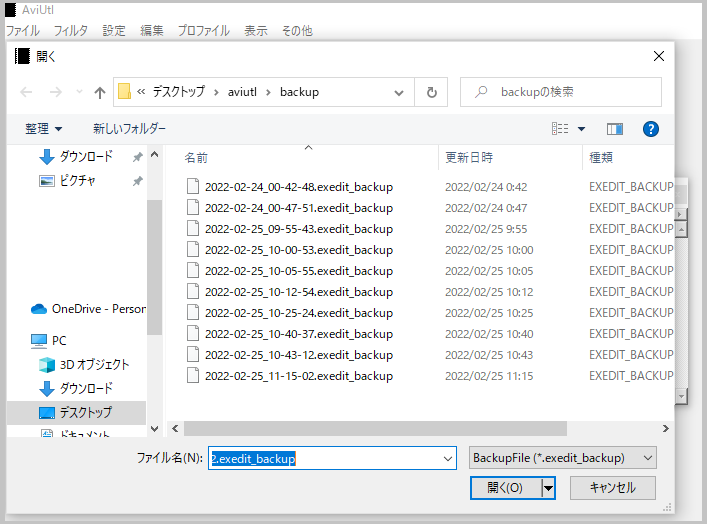Open the 設定 menu in AviUtl
Screen dimensions: 707x524
[114, 31]
